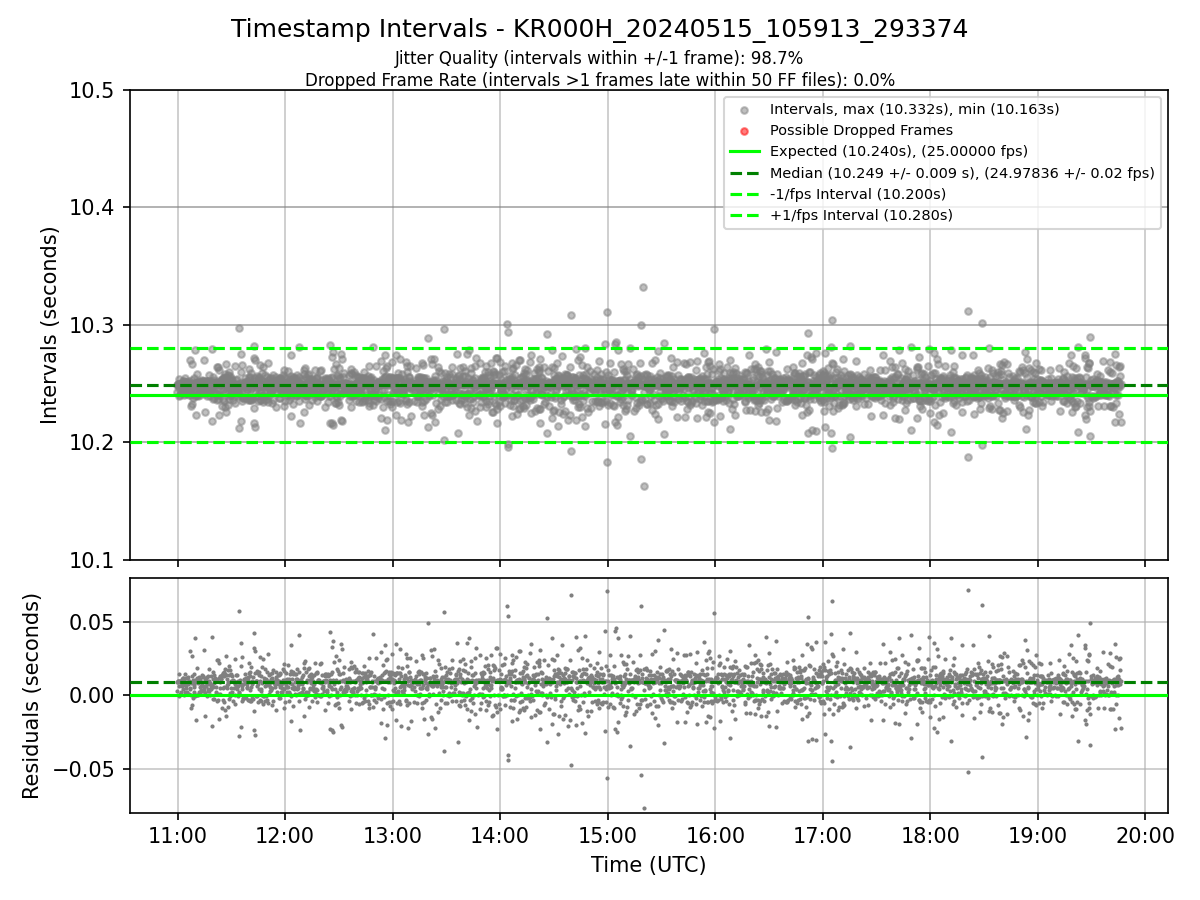Image resolution: width=1200 pixels, height=900 pixels.
Task: Click the 'Intervals (seconds)' y-axis label
Action: coord(50,325)
